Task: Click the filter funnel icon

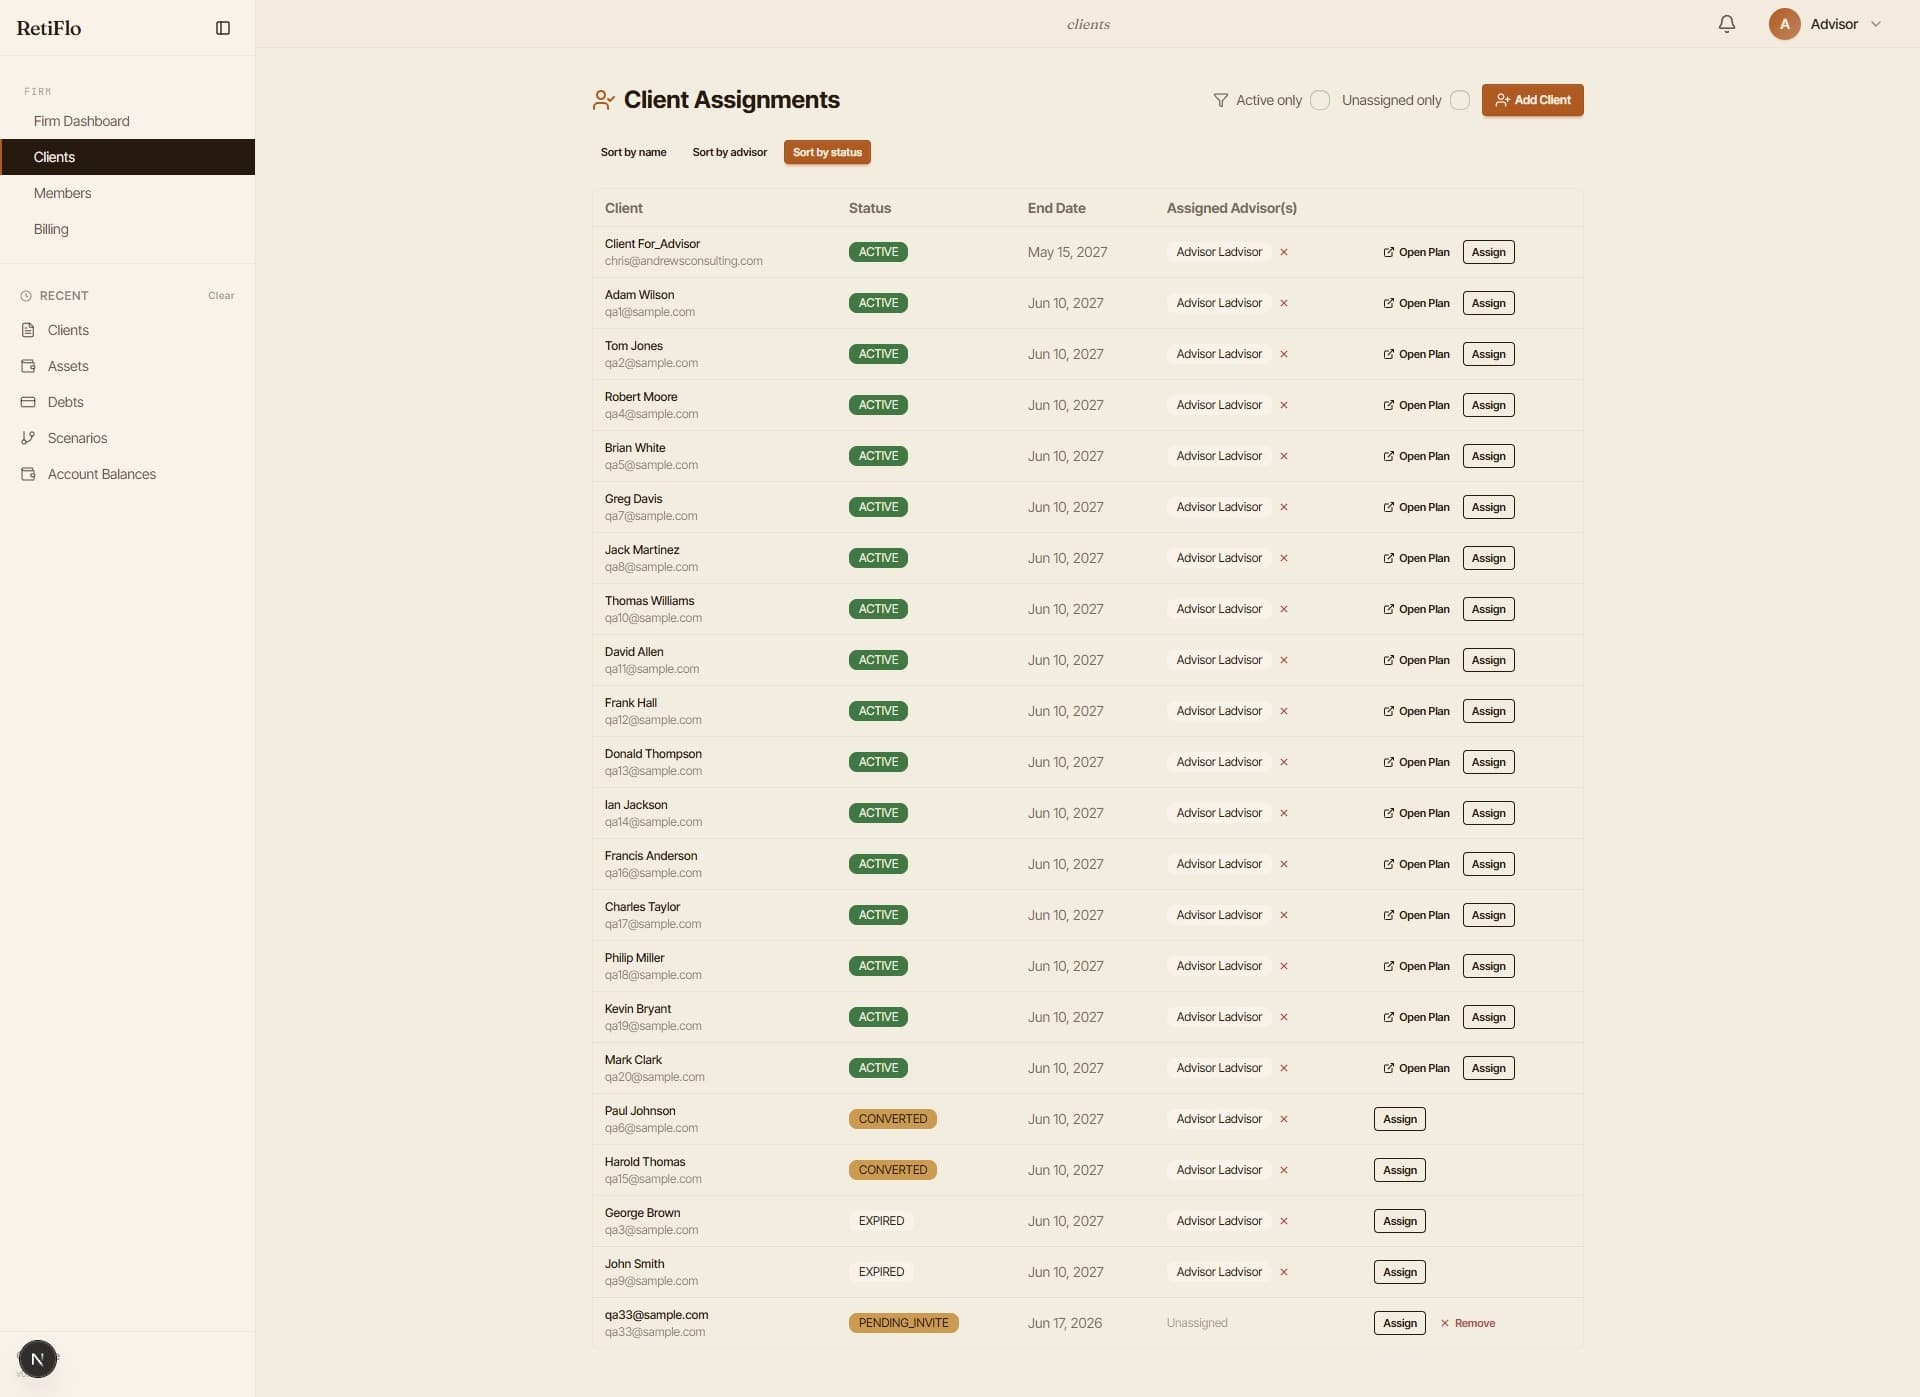Action: point(1220,100)
